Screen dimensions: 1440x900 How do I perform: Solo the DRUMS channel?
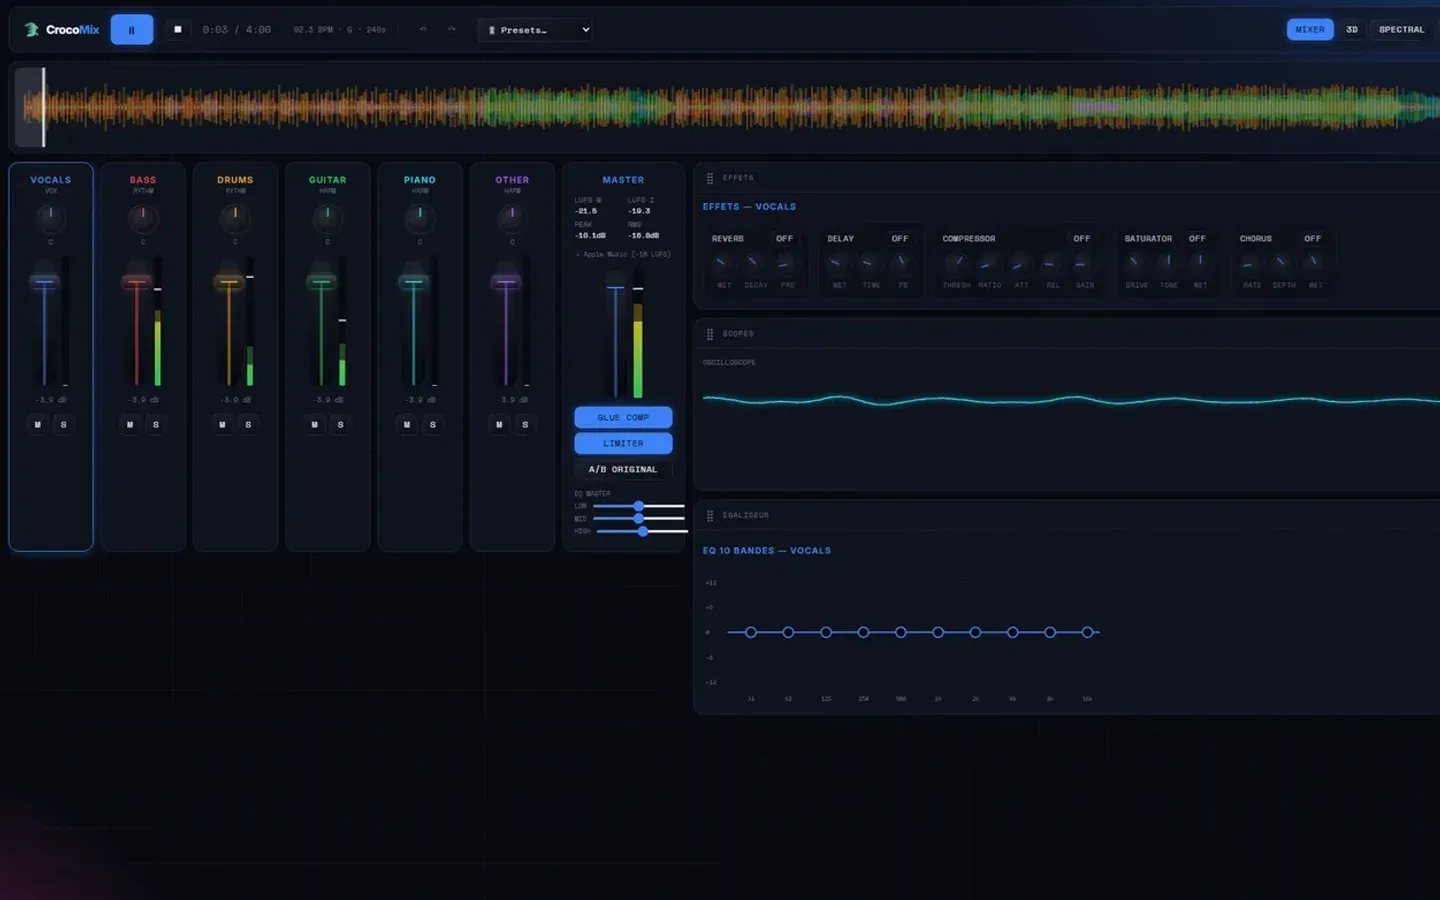(248, 425)
